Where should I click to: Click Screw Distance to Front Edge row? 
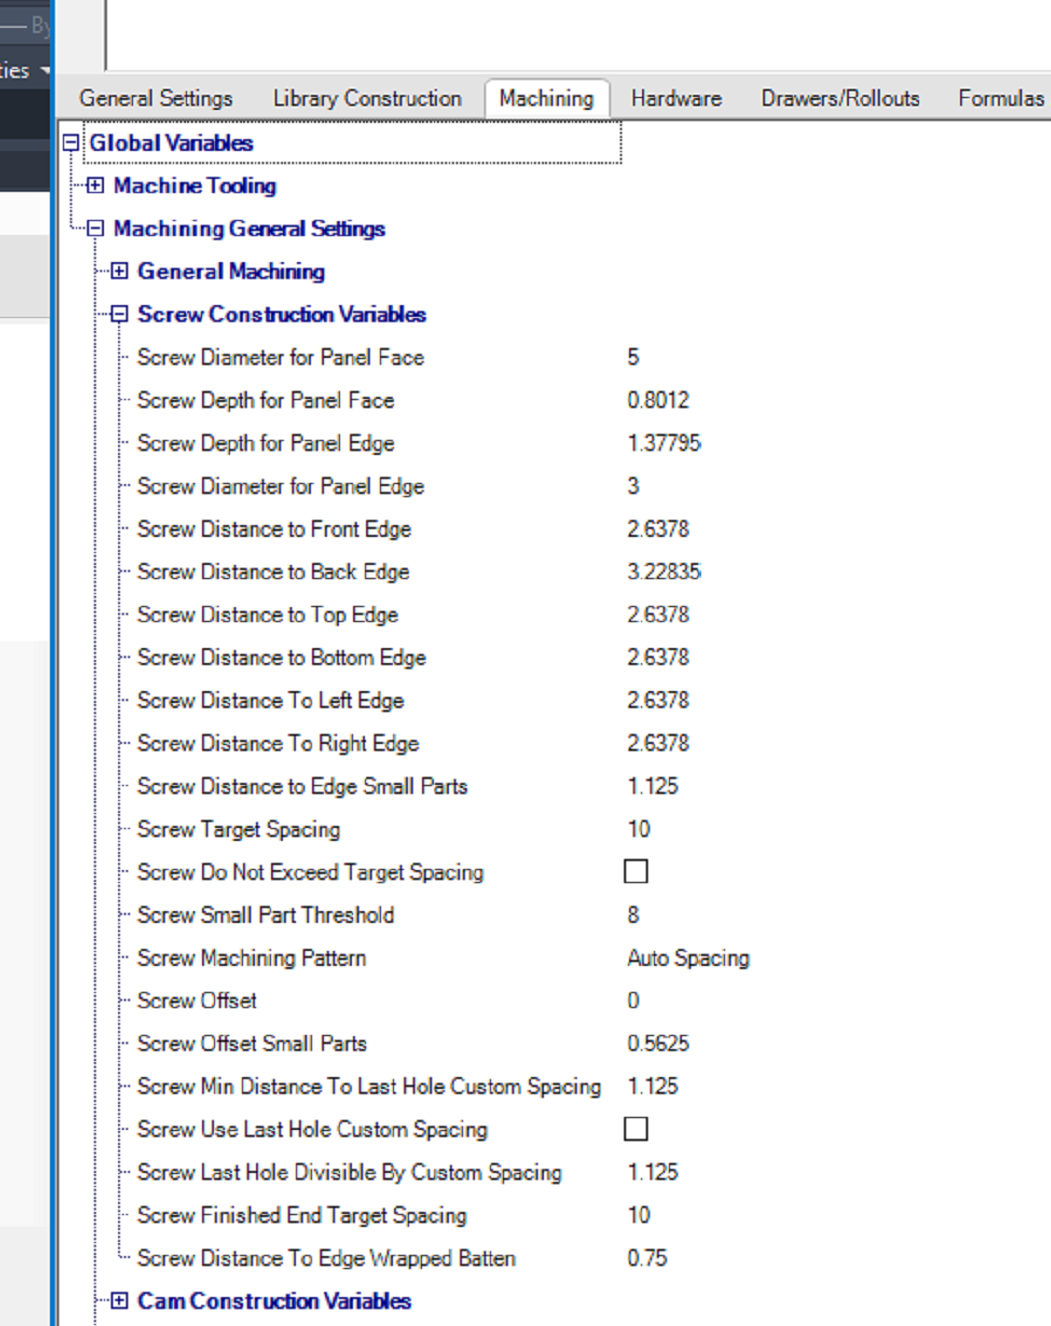[274, 529]
